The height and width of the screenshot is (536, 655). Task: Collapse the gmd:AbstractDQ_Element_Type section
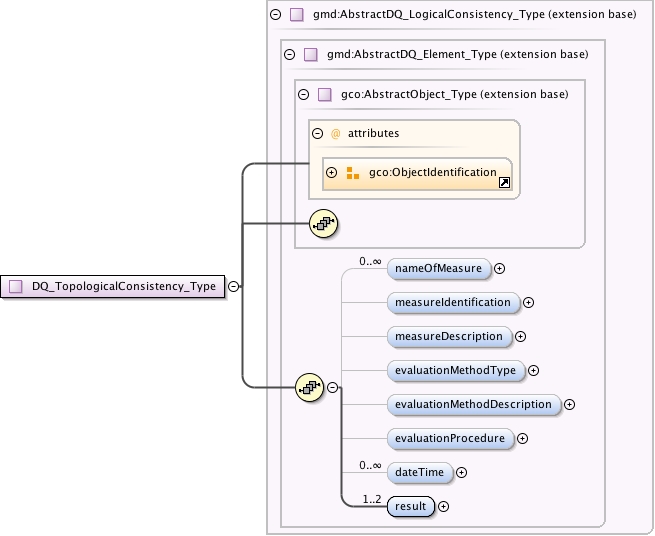point(289,54)
